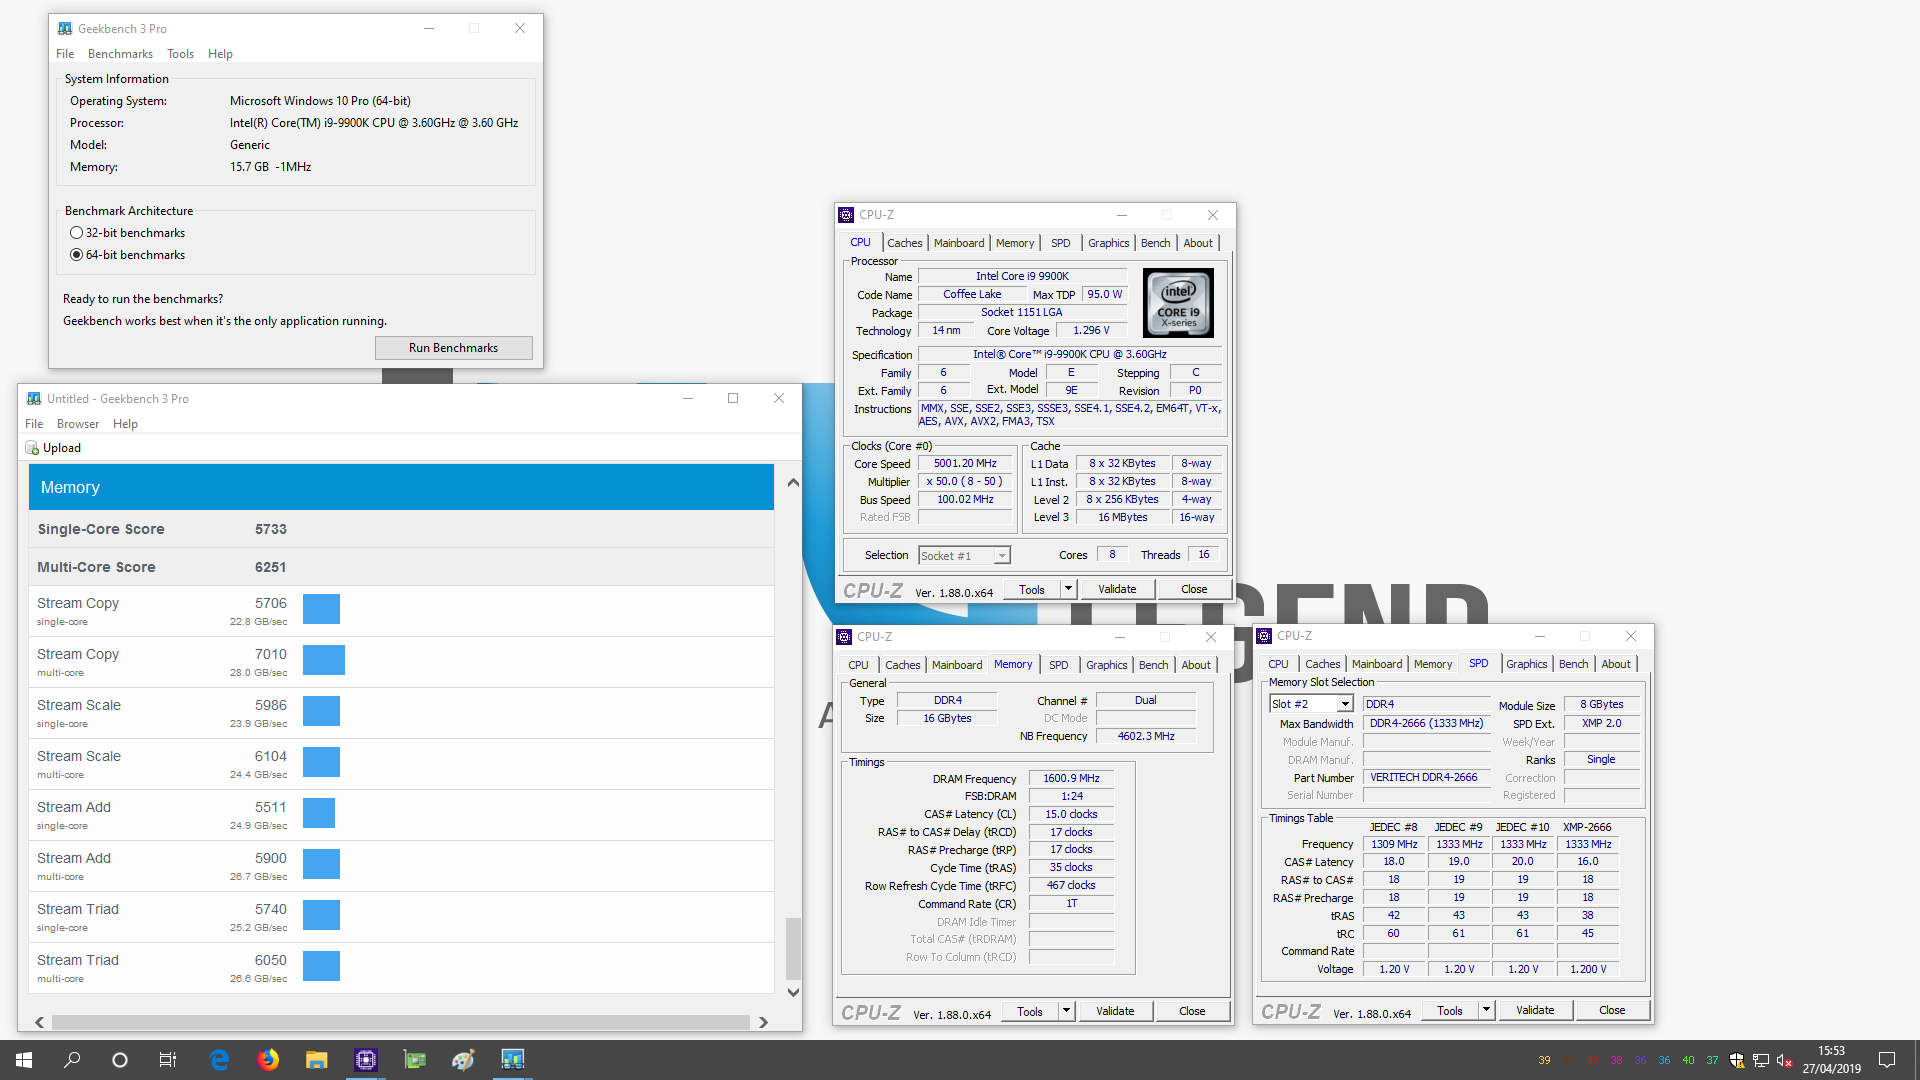
Task: Click the tray temperature reading 40
Action: [1688, 1061]
